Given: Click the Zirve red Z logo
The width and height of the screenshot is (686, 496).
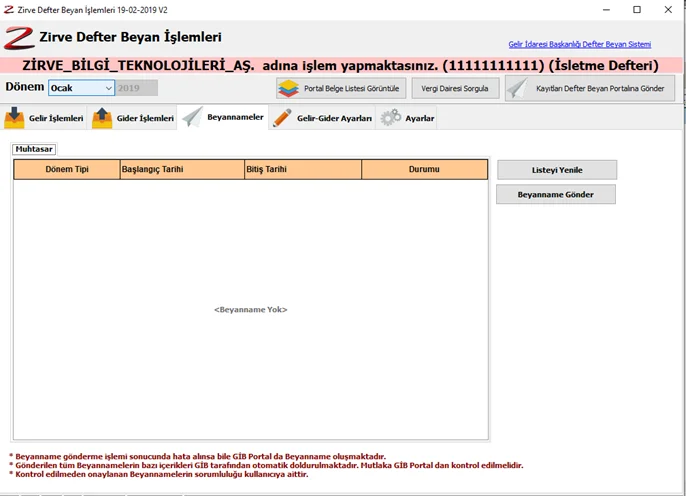Looking at the screenshot, I should pos(19,38).
